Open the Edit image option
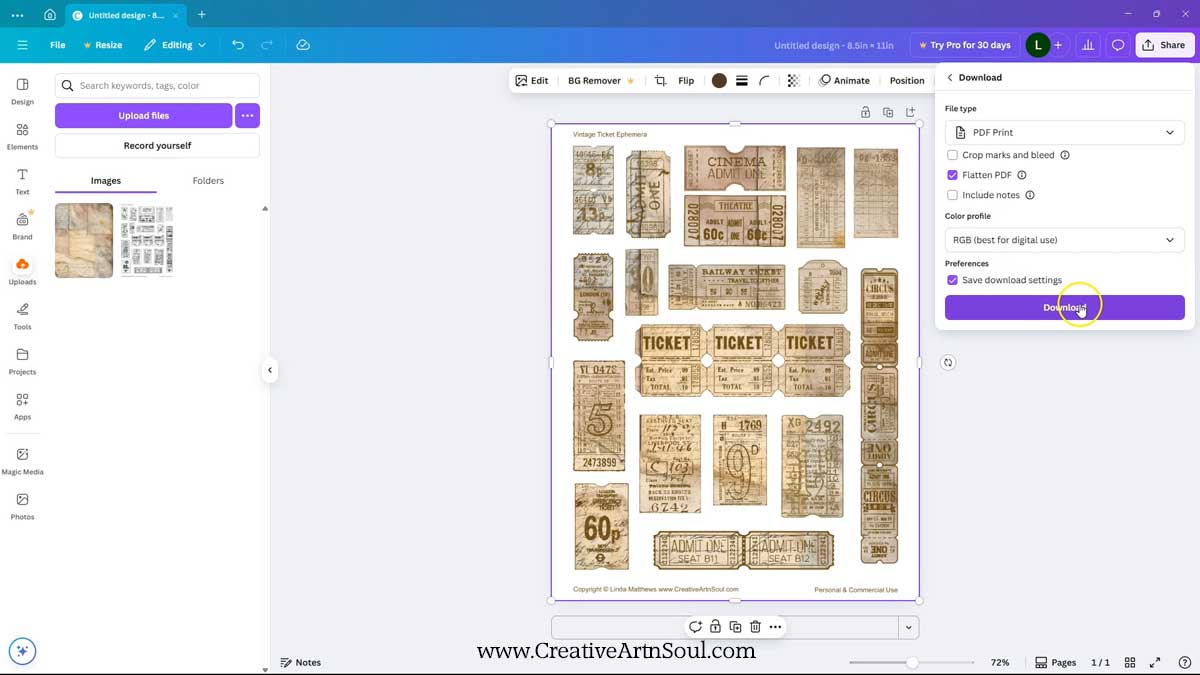1200x675 pixels. (532, 81)
